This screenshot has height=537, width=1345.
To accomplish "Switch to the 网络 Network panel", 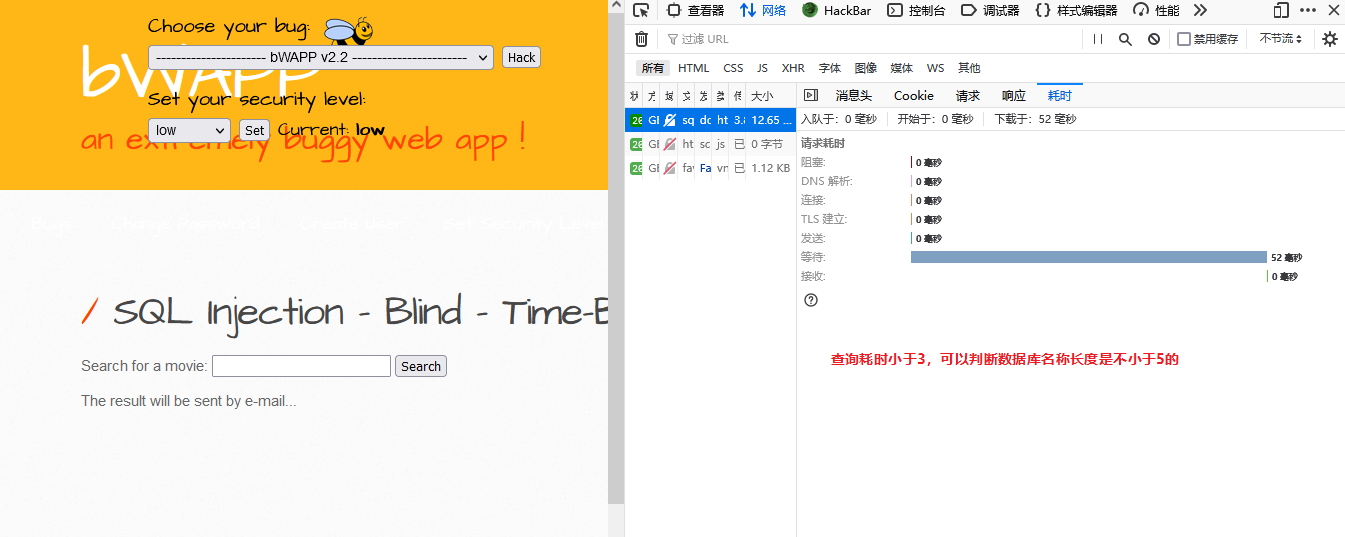I will click(x=763, y=10).
